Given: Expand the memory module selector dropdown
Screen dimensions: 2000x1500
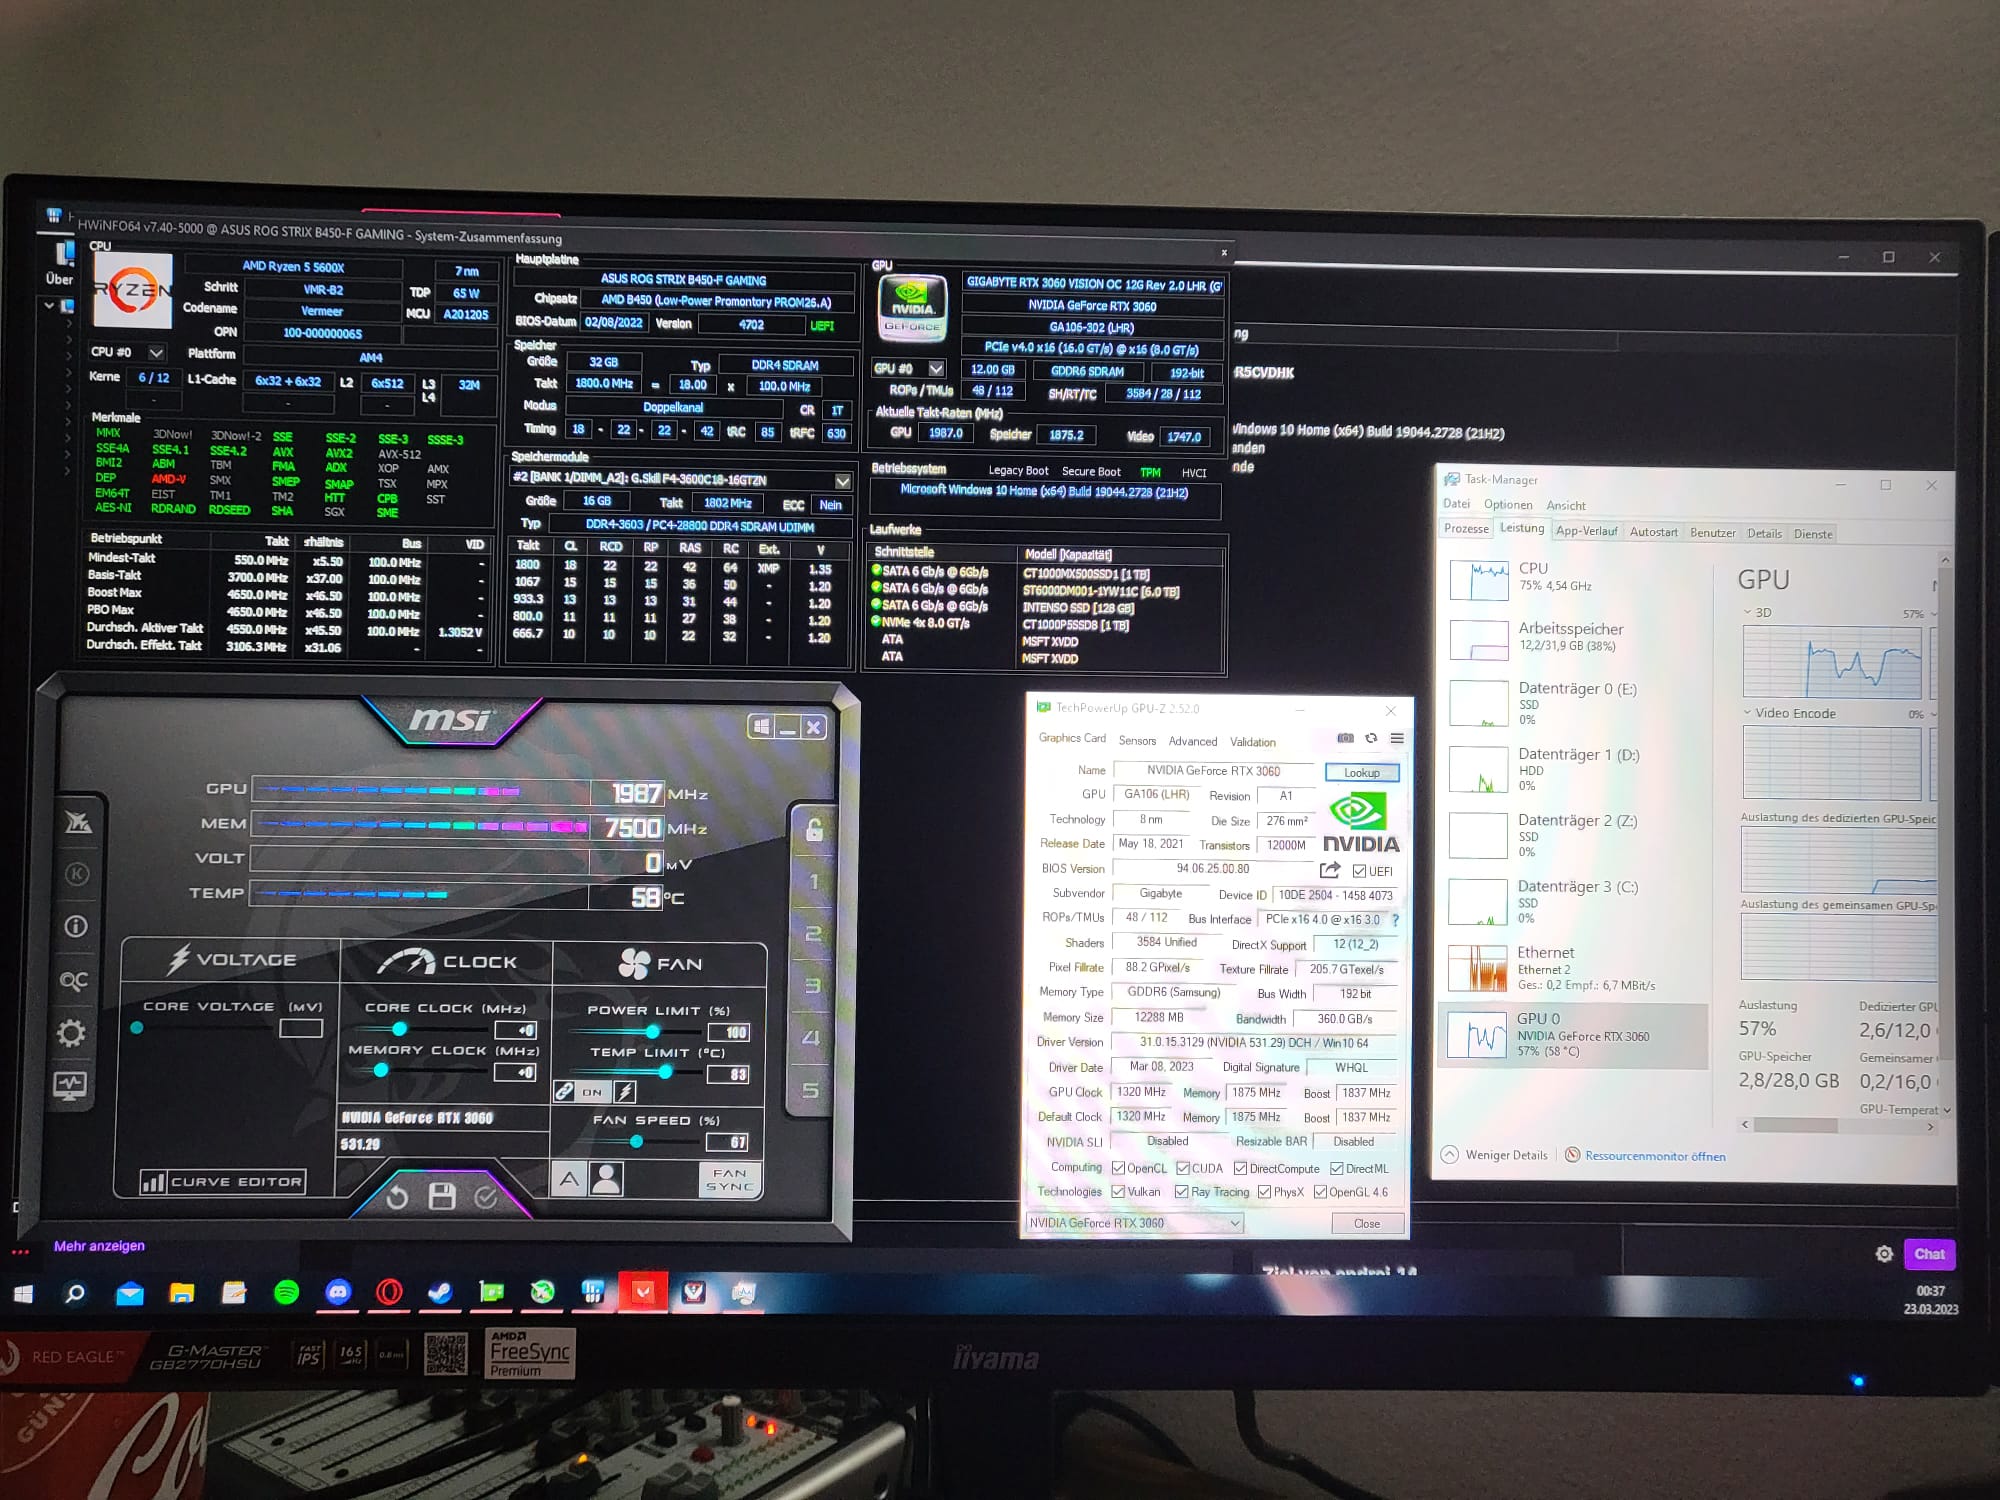Looking at the screenshot, I should pos(842,481).
